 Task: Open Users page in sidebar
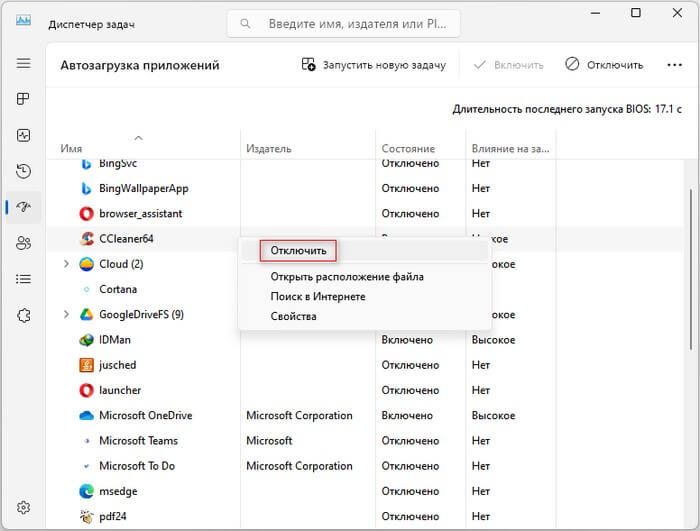pyautogui.click(x=23, y=243)
